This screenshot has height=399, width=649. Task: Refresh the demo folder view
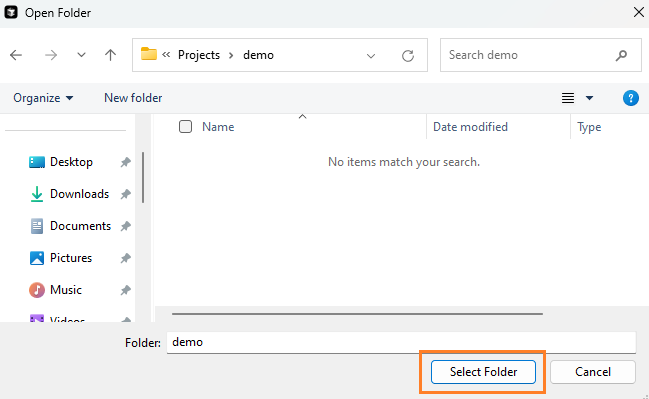[408, 56]
